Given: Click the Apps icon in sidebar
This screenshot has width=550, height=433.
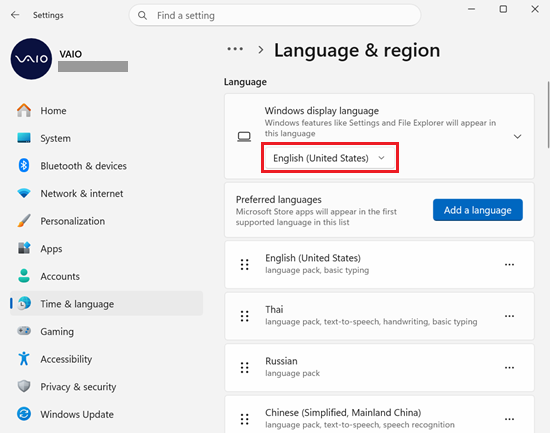Looking at the screenshot, I should tap(24, 248).
